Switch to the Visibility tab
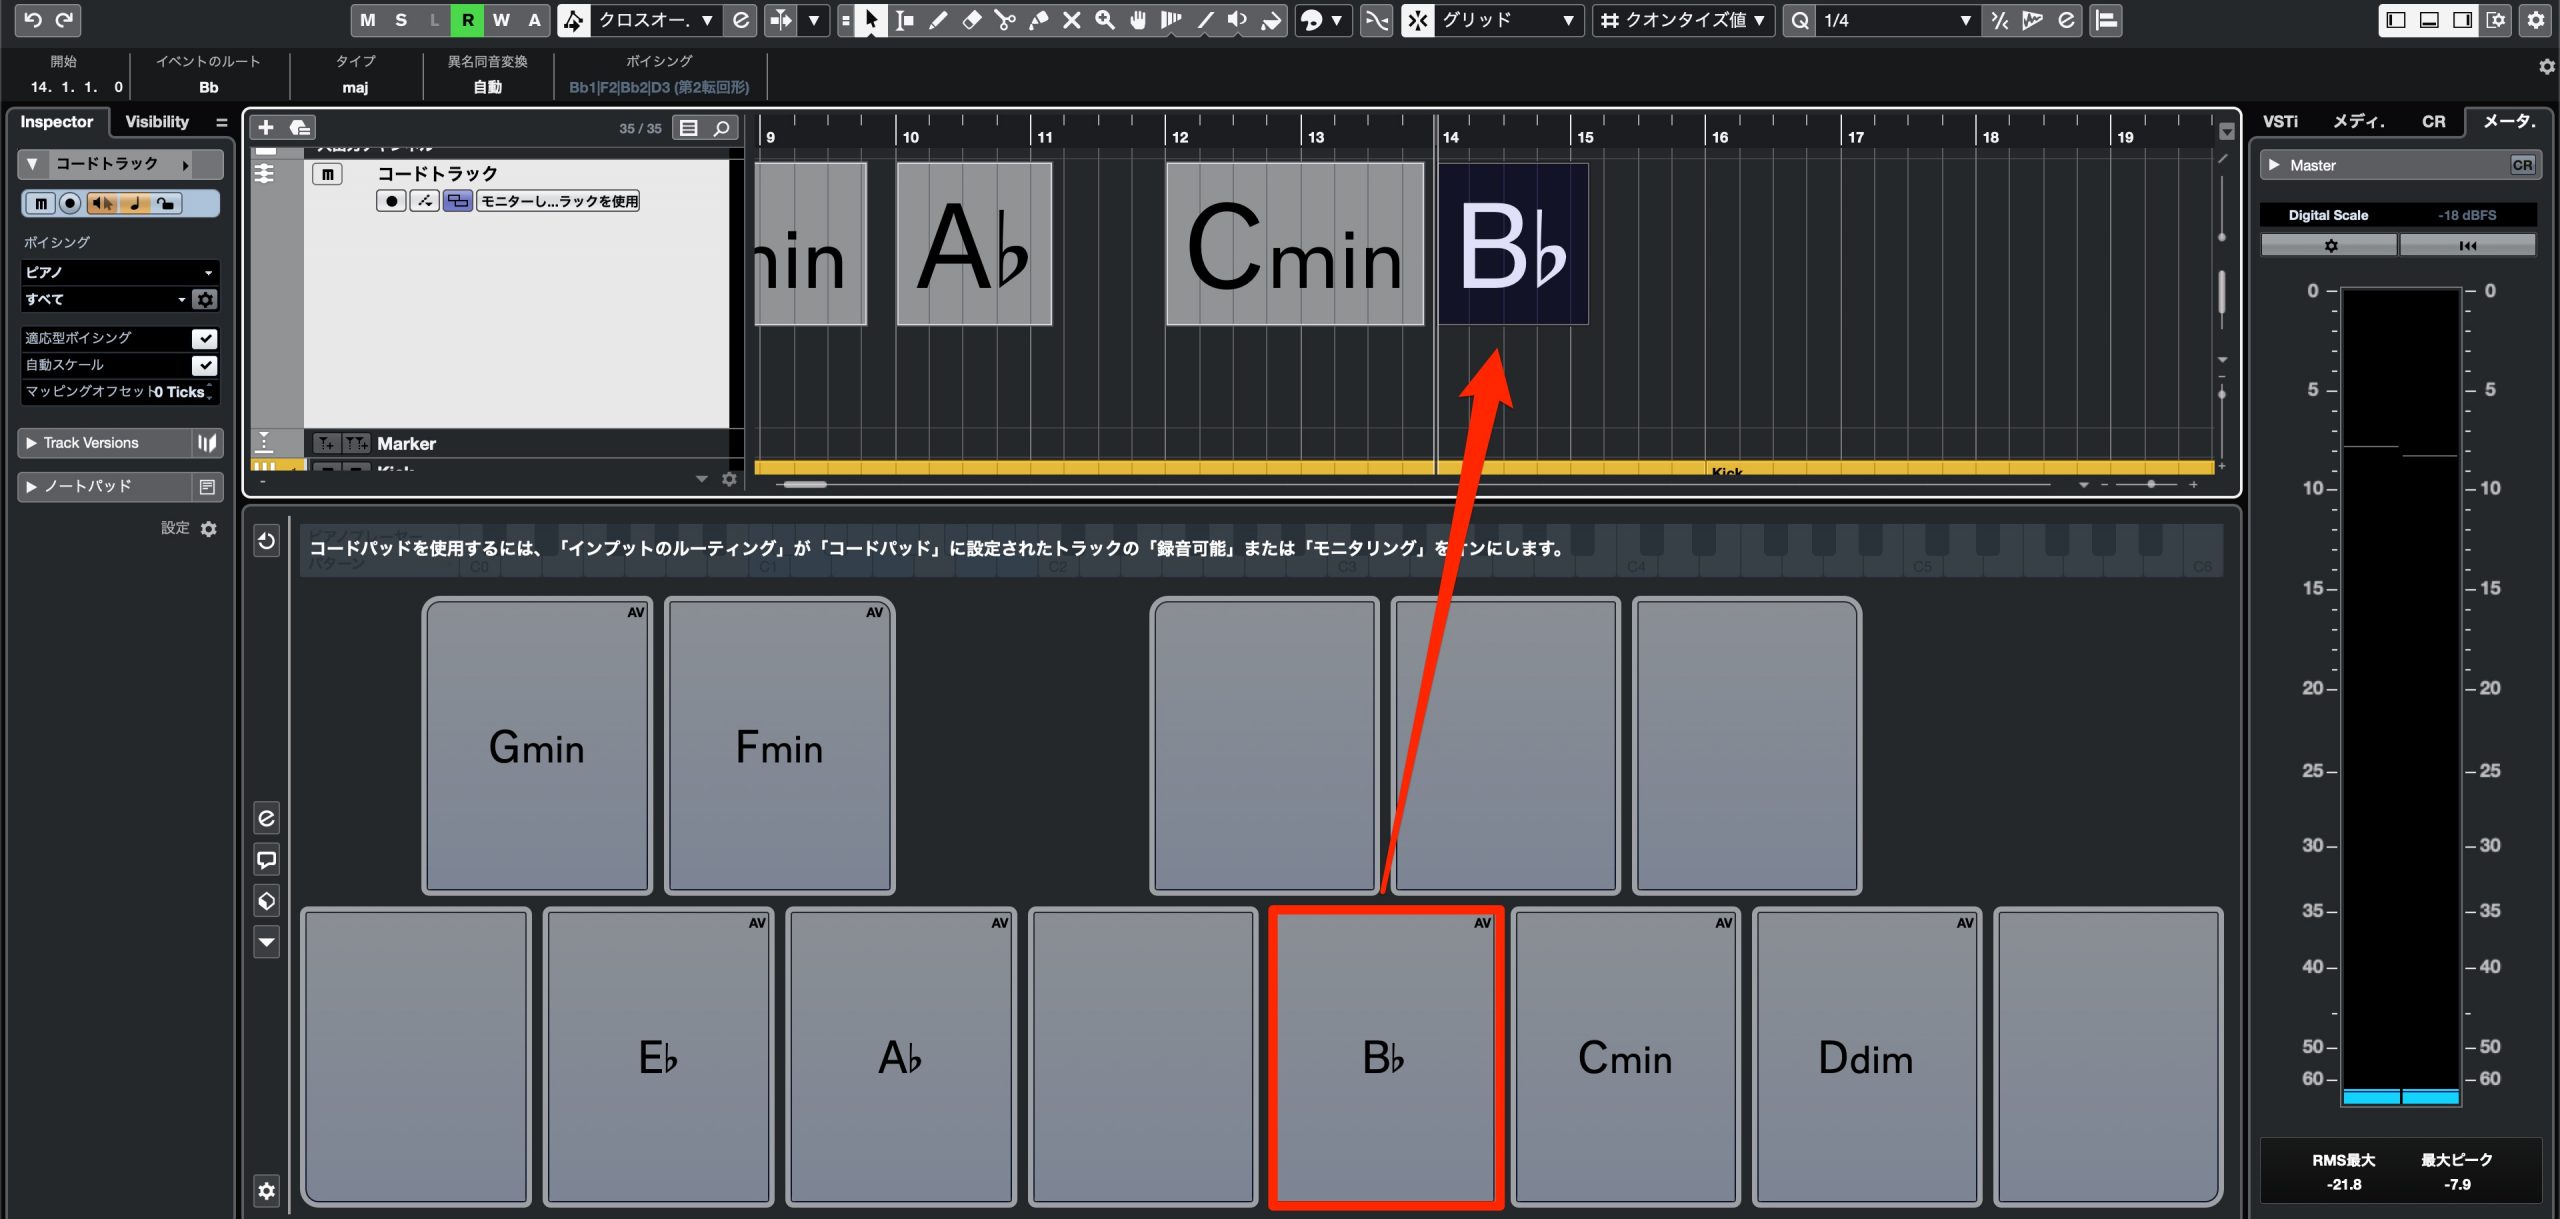This screenshot has height=1219, width=2560. (x=157, y=122)
